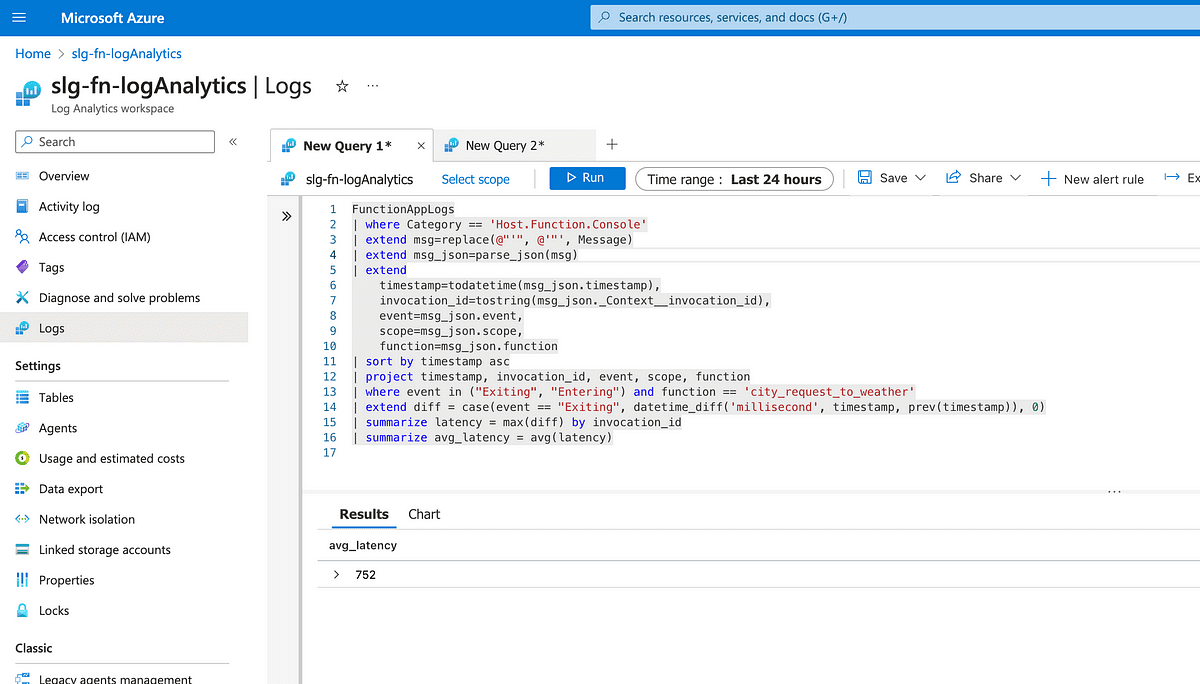Click the sidebar Search input field
This screenshot has height=684, width=1200.
pos(115,142)
